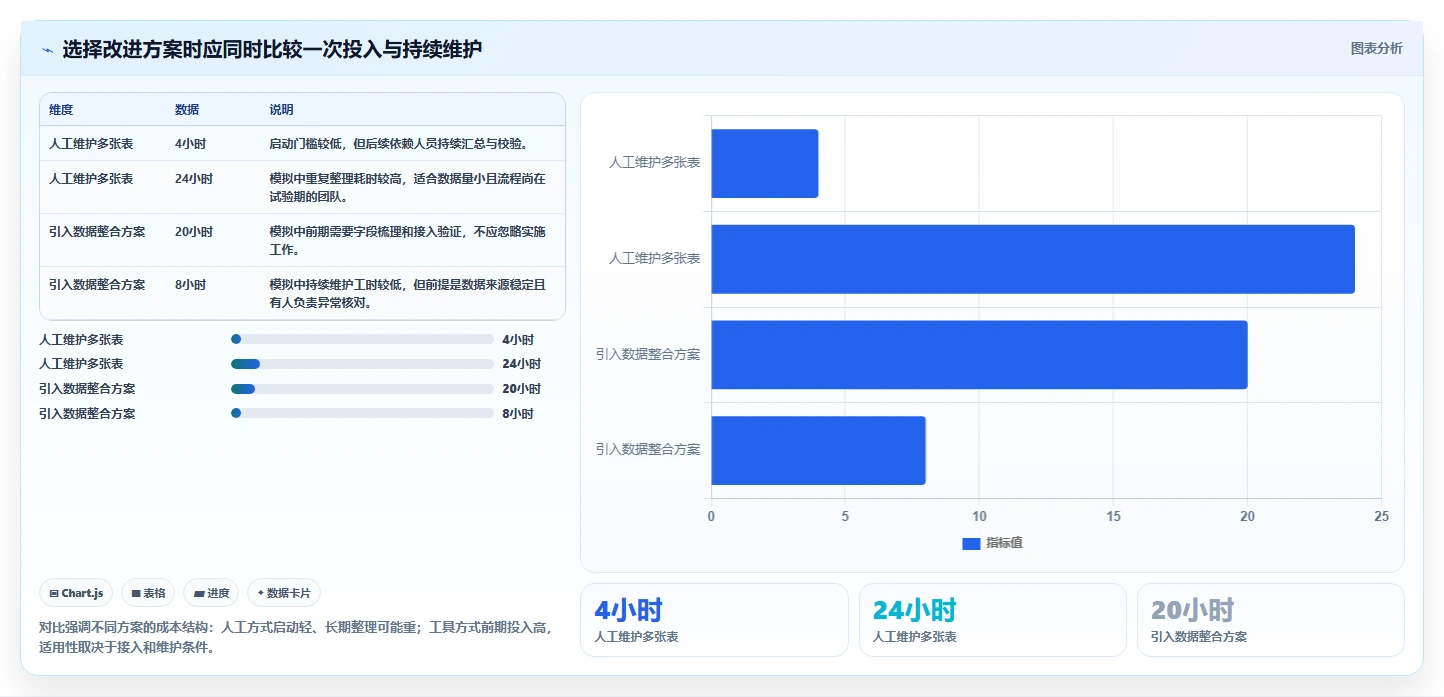Click the 指标值 legend label

click(1004, 543)
